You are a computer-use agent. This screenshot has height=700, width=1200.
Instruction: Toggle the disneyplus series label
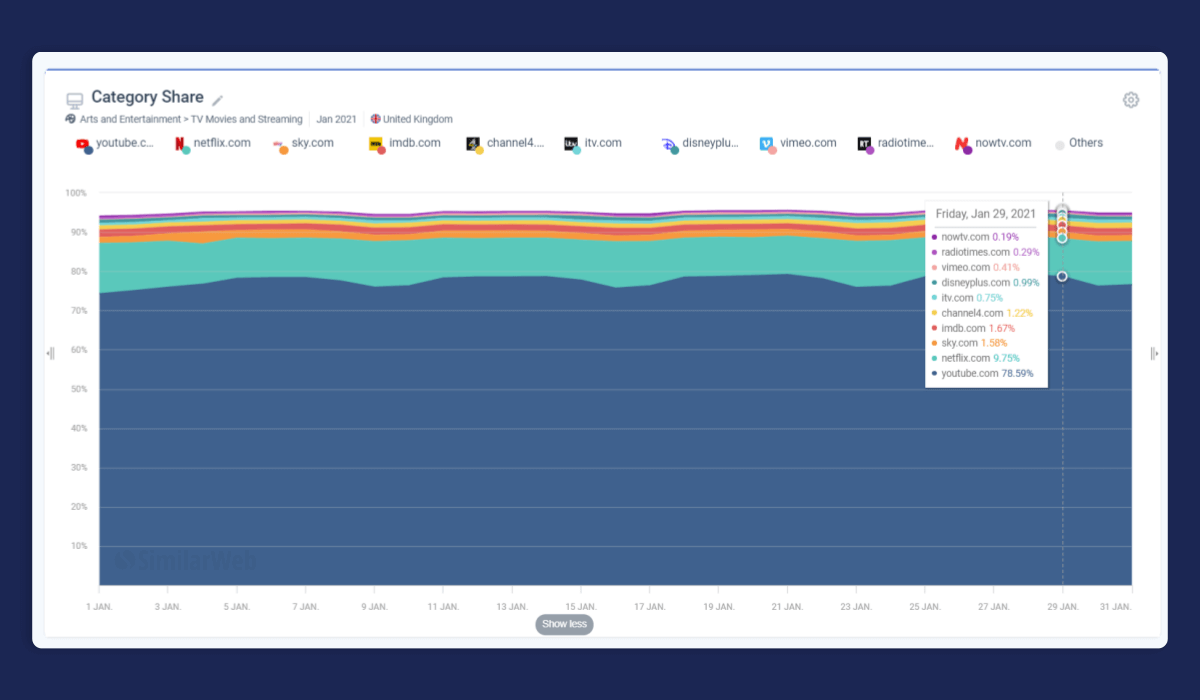click(x=710, y=143)
